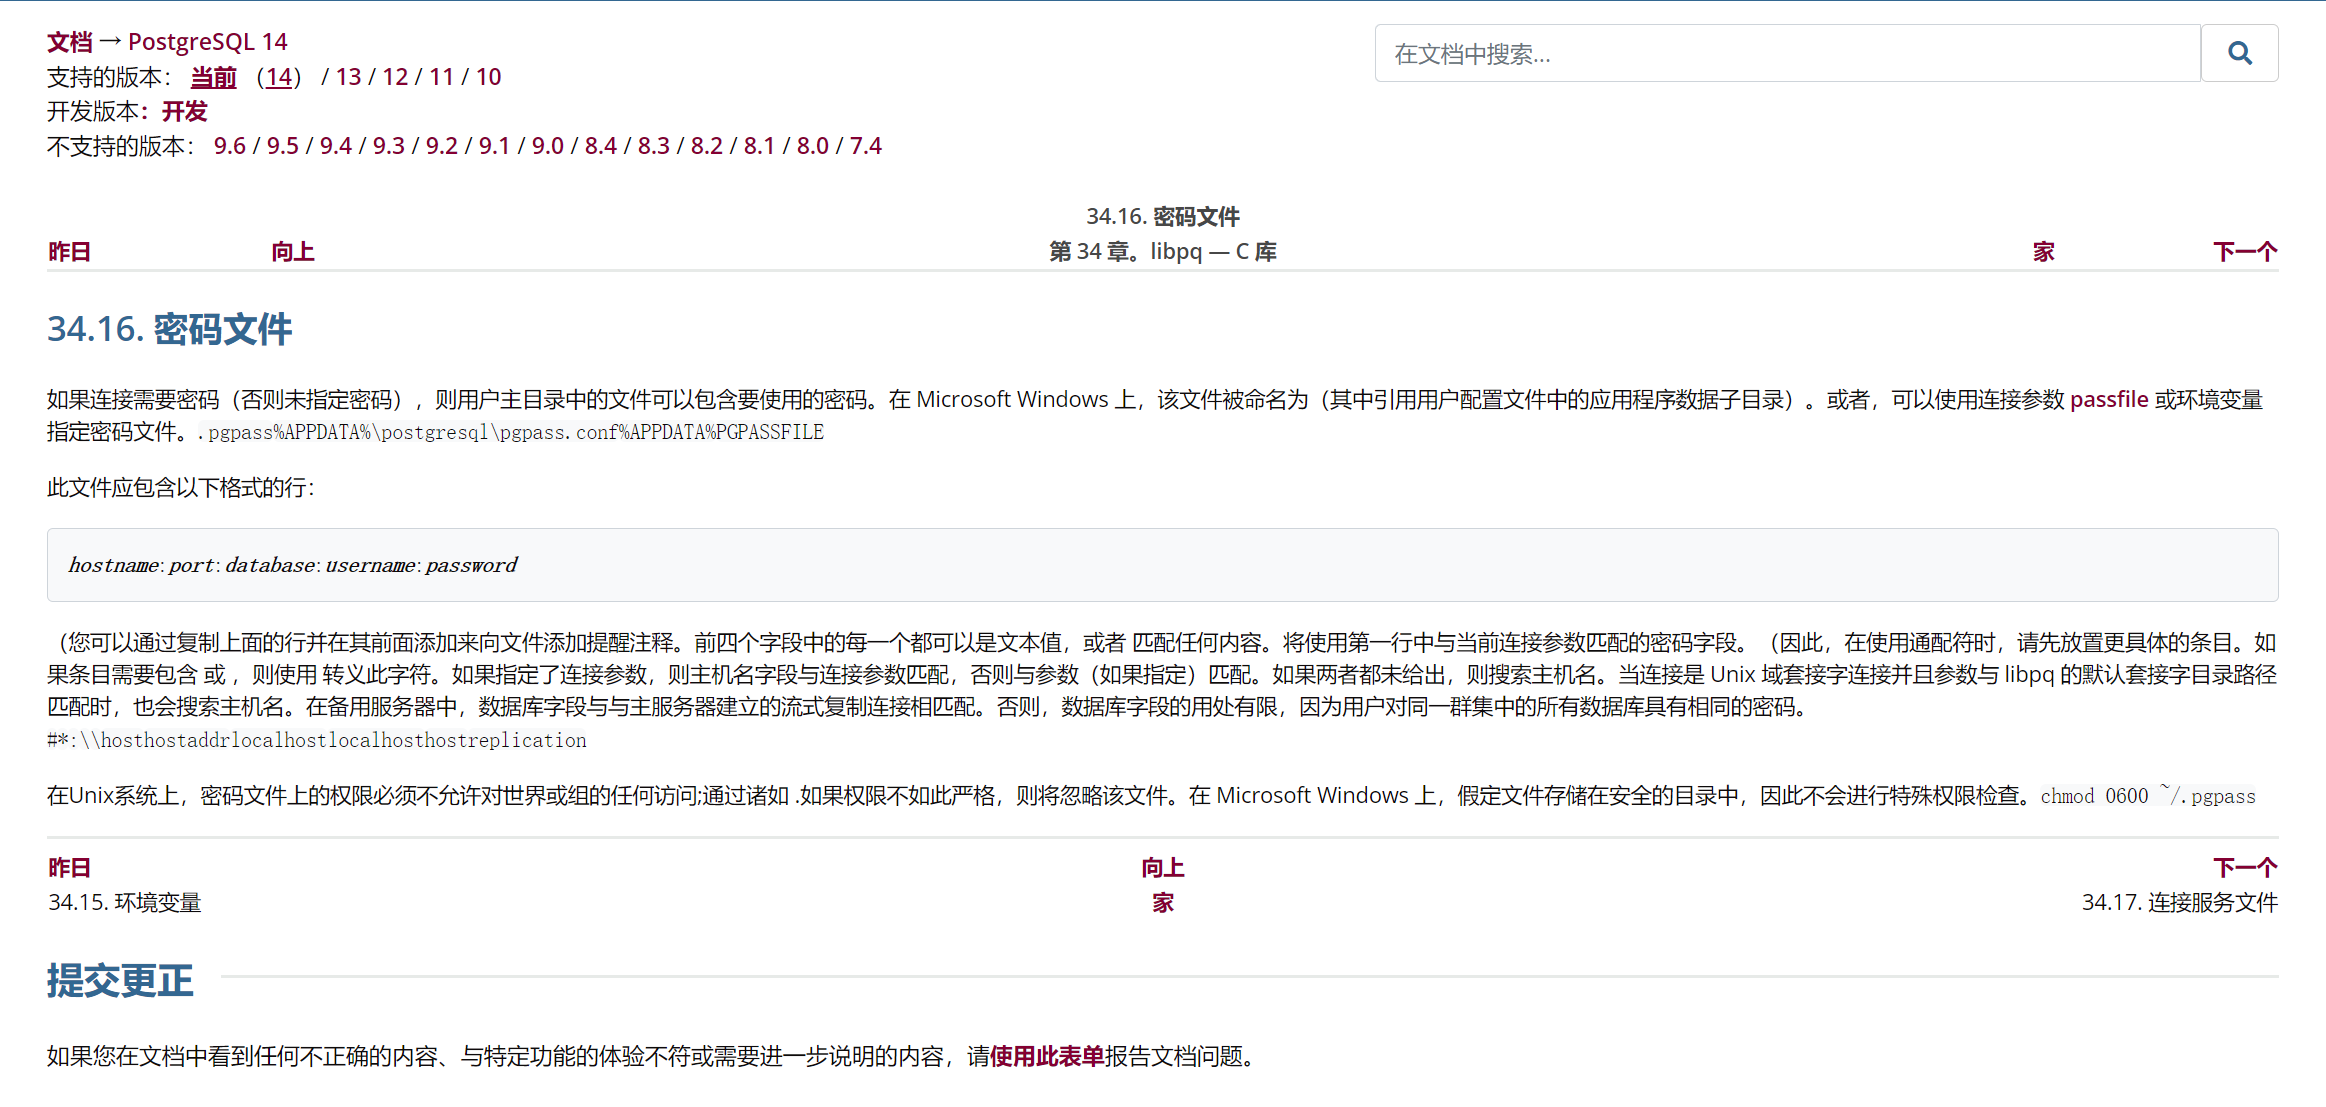
Task: Click the search magnifier icon button
Action: click(2239, 53)
